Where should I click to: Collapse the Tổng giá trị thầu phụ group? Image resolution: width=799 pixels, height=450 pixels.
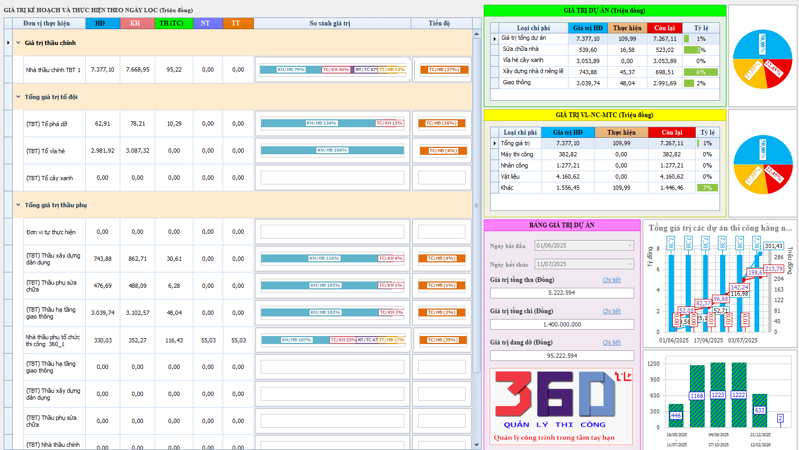coord(18,205)
